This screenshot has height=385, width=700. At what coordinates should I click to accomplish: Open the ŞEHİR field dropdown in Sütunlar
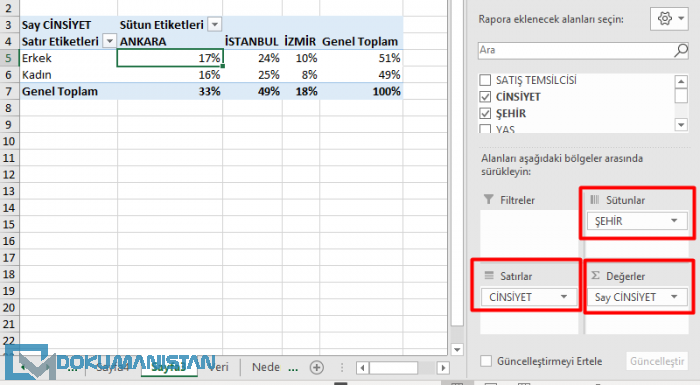click(x=674, y=221)
